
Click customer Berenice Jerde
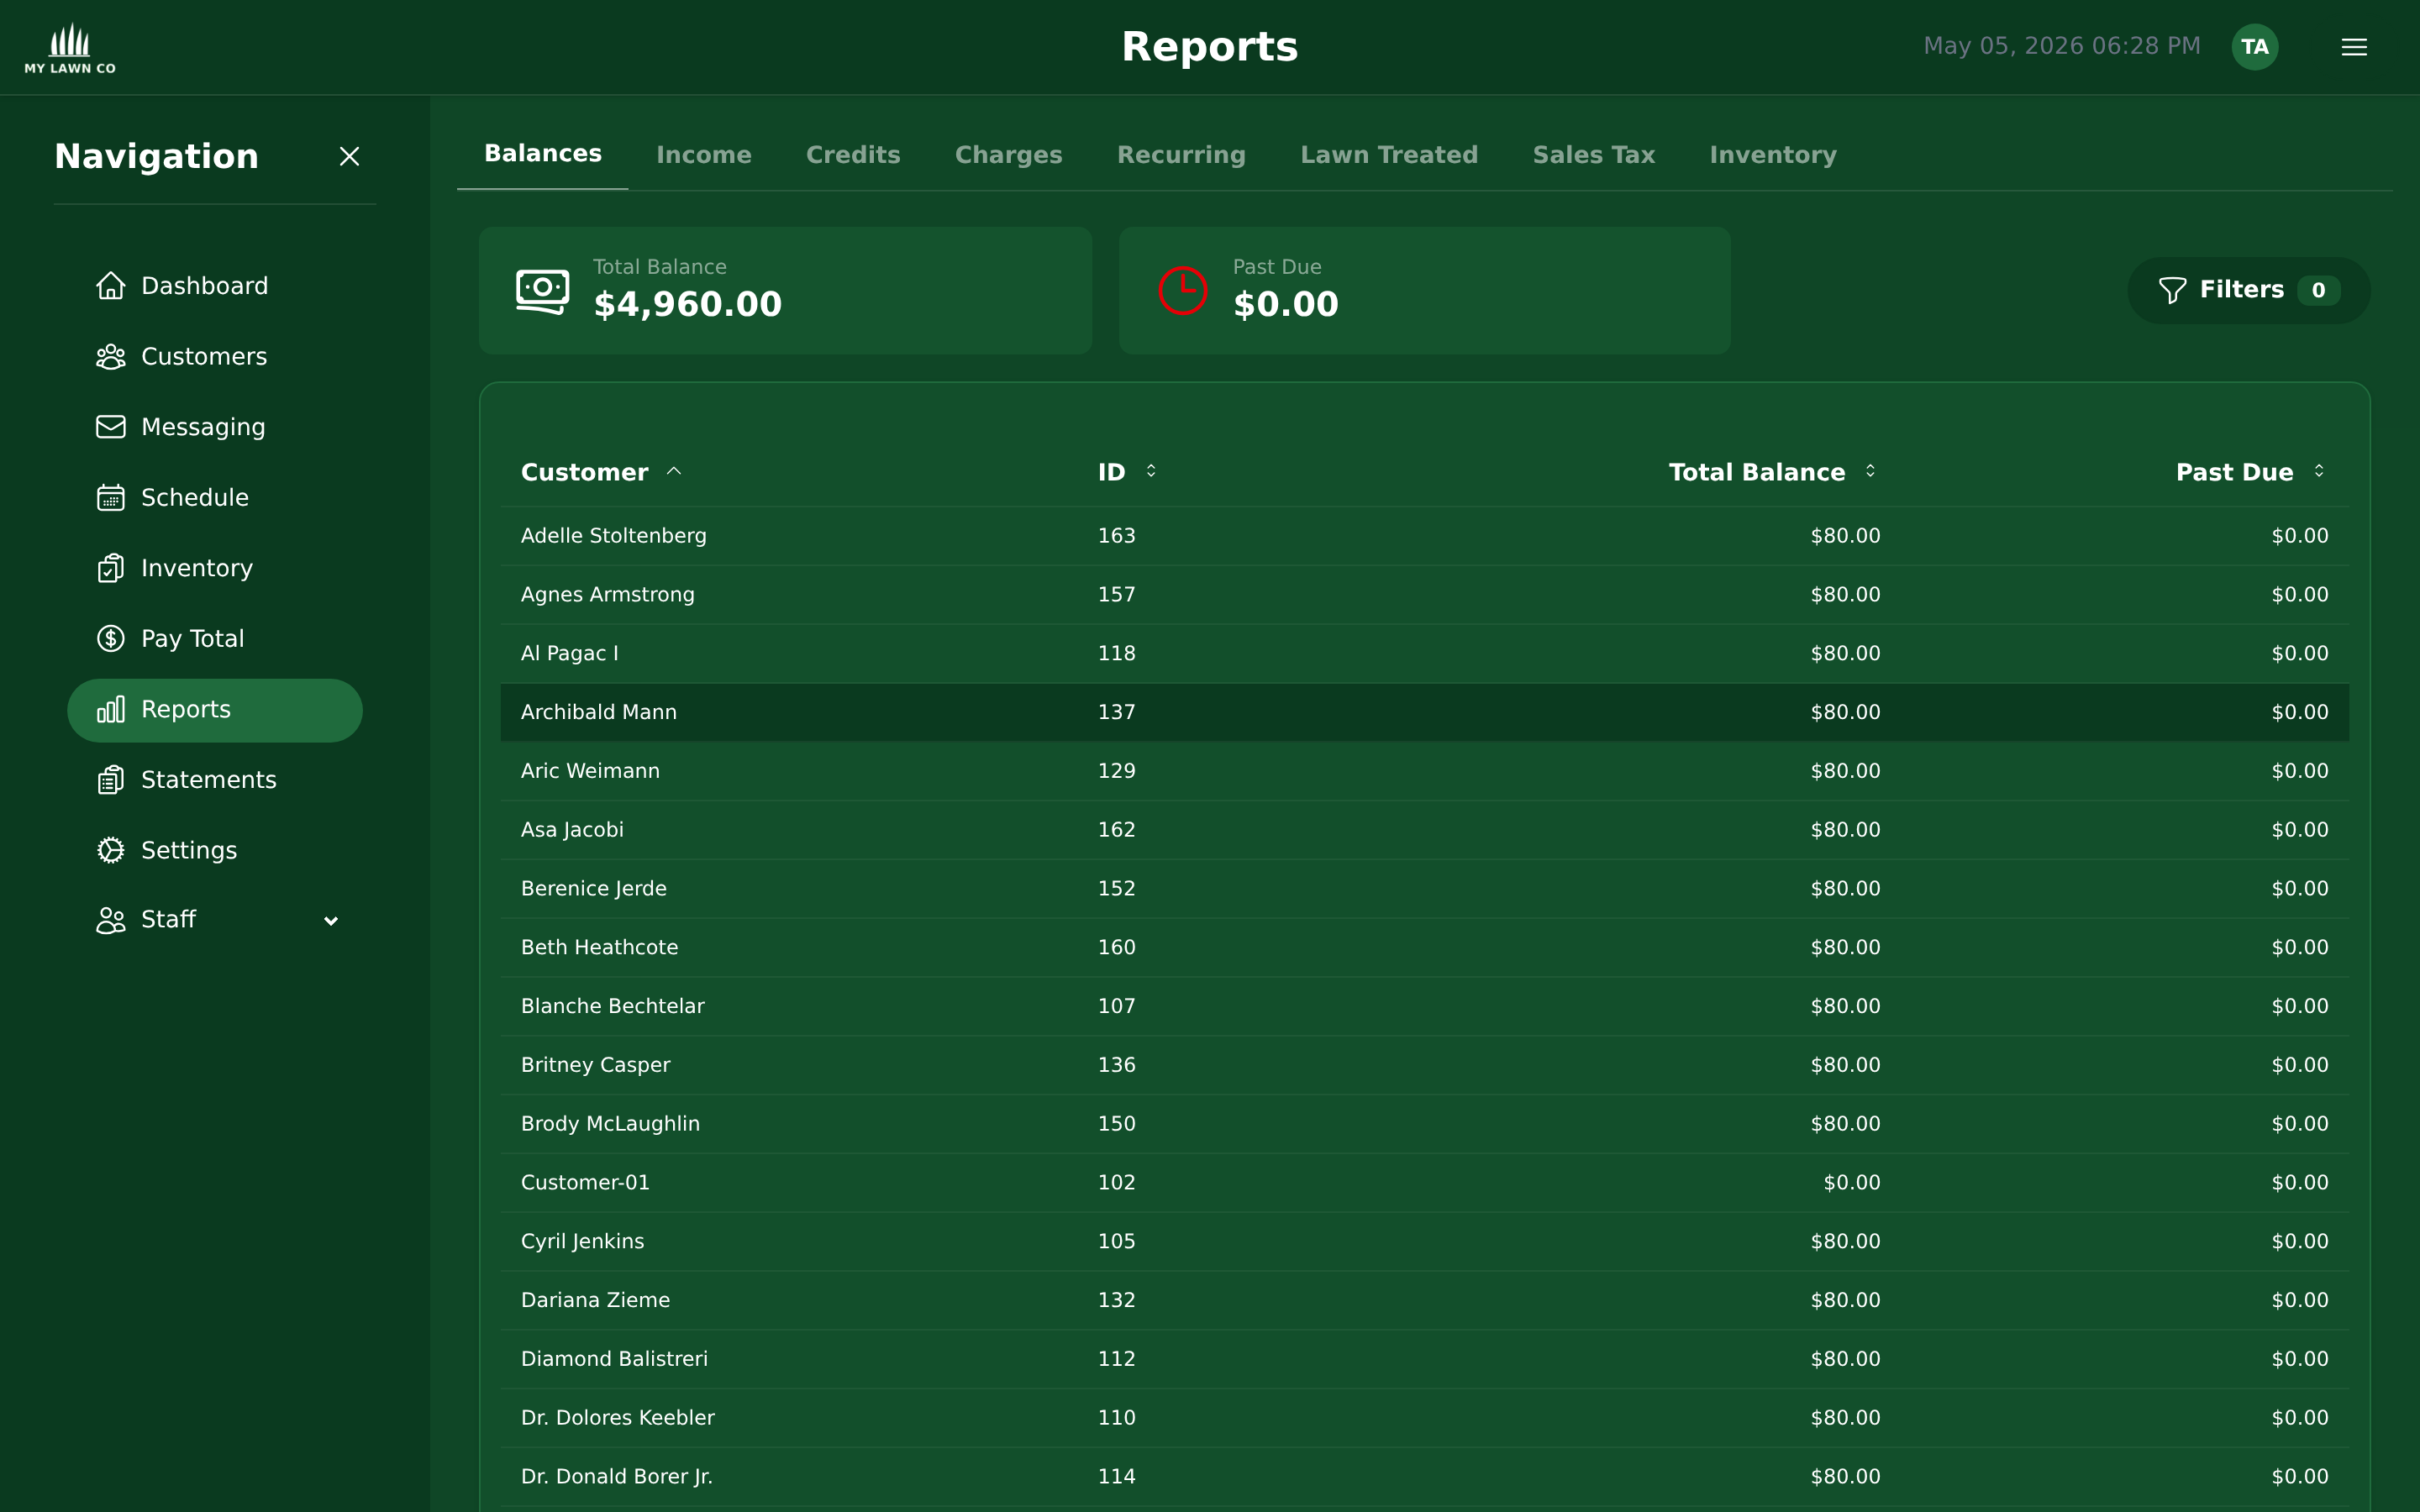594,889
